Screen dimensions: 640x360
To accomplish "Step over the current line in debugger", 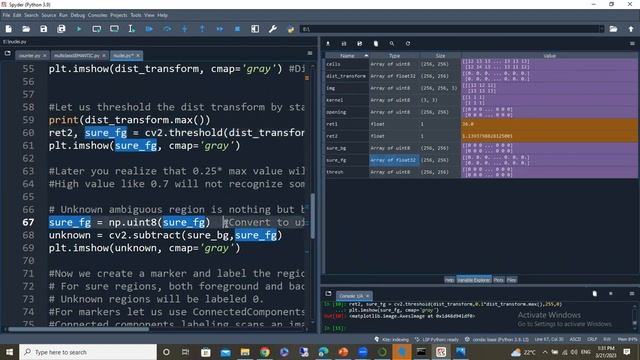I will coord(167,29).
